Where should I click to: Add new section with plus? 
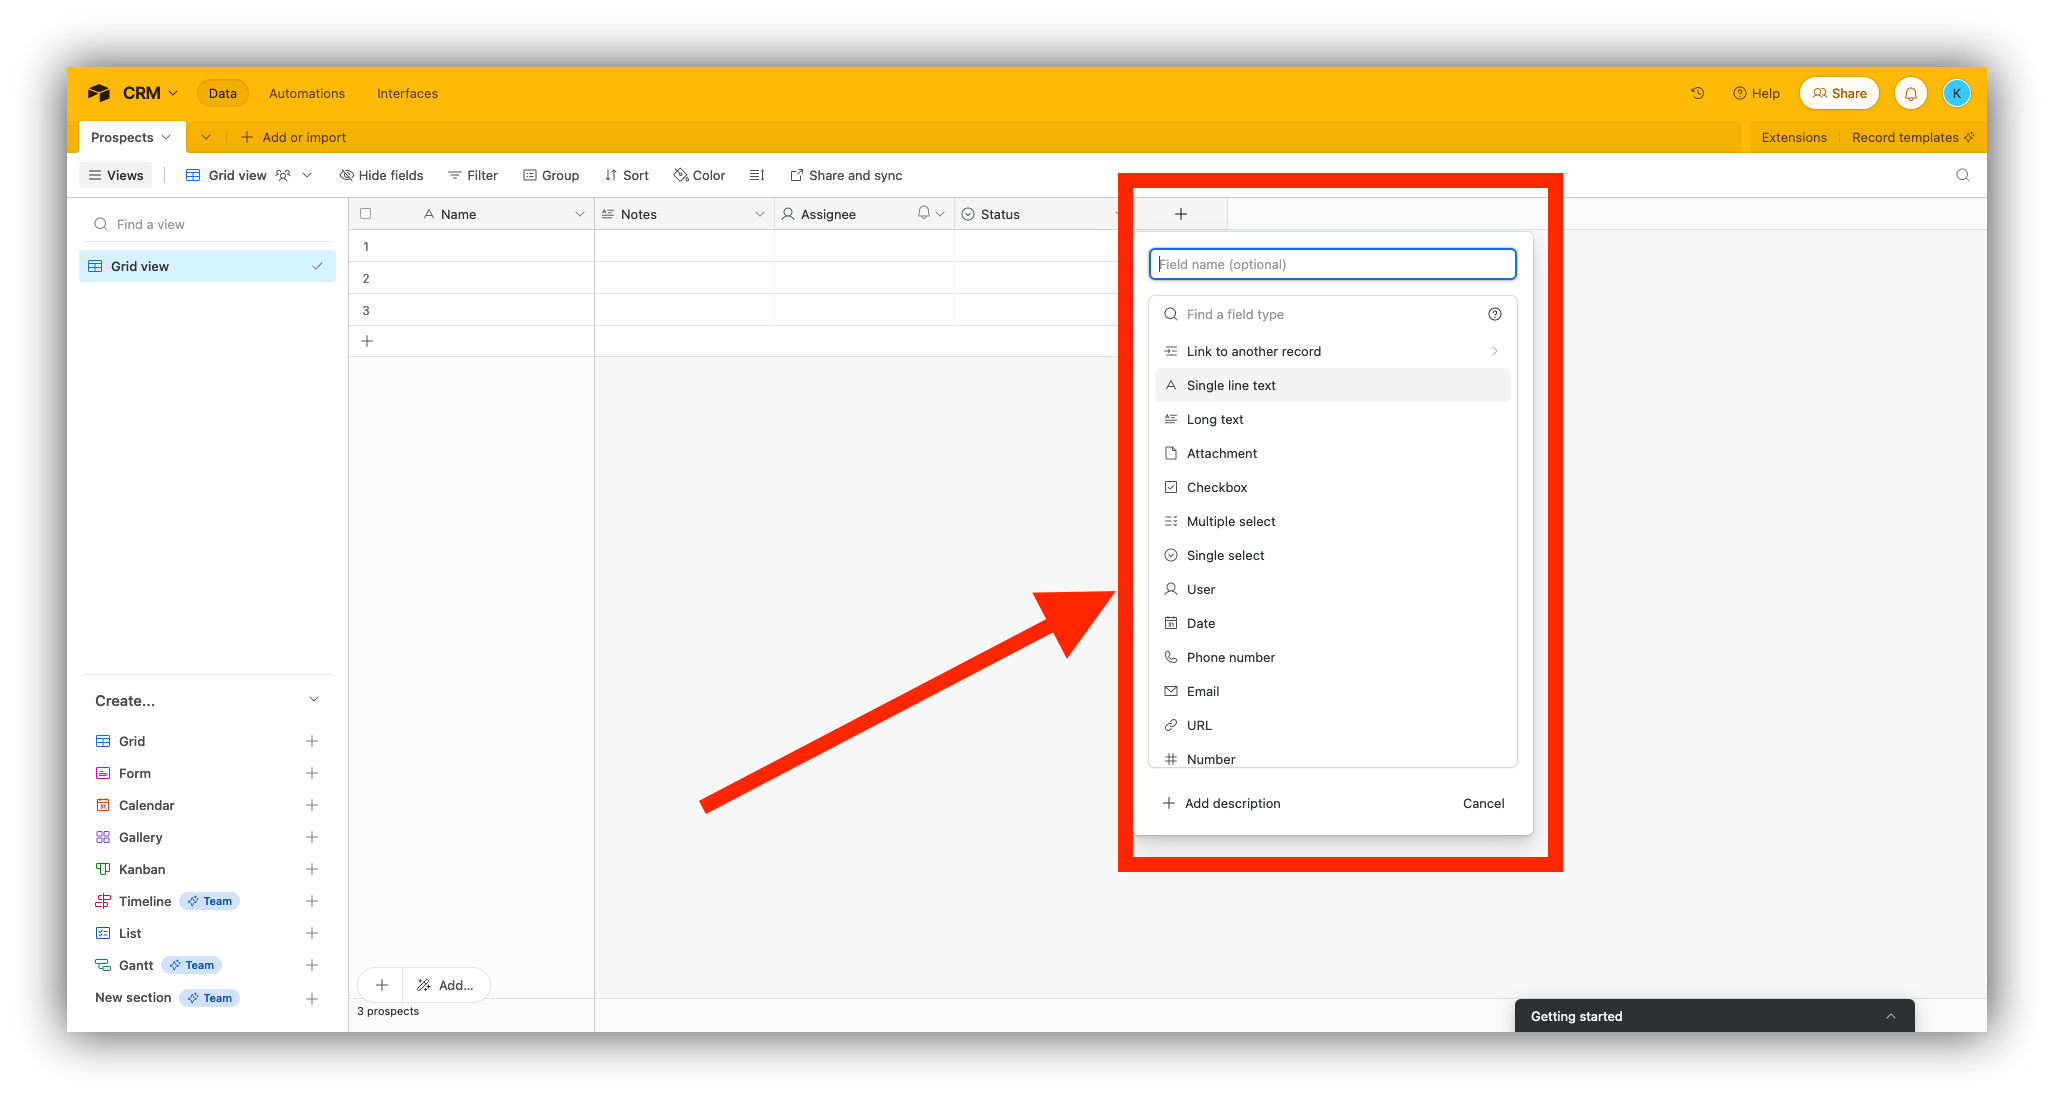[312, 998]
